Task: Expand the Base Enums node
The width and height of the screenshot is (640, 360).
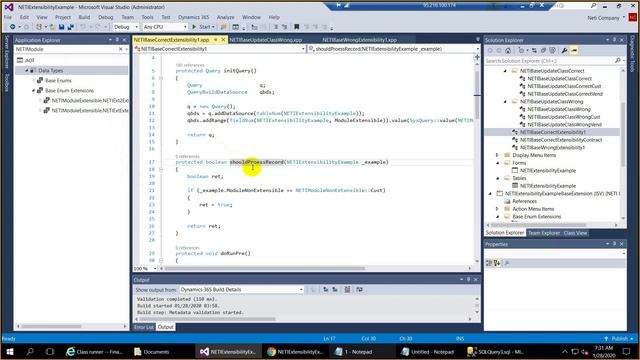Action: [x=33, y=80]
